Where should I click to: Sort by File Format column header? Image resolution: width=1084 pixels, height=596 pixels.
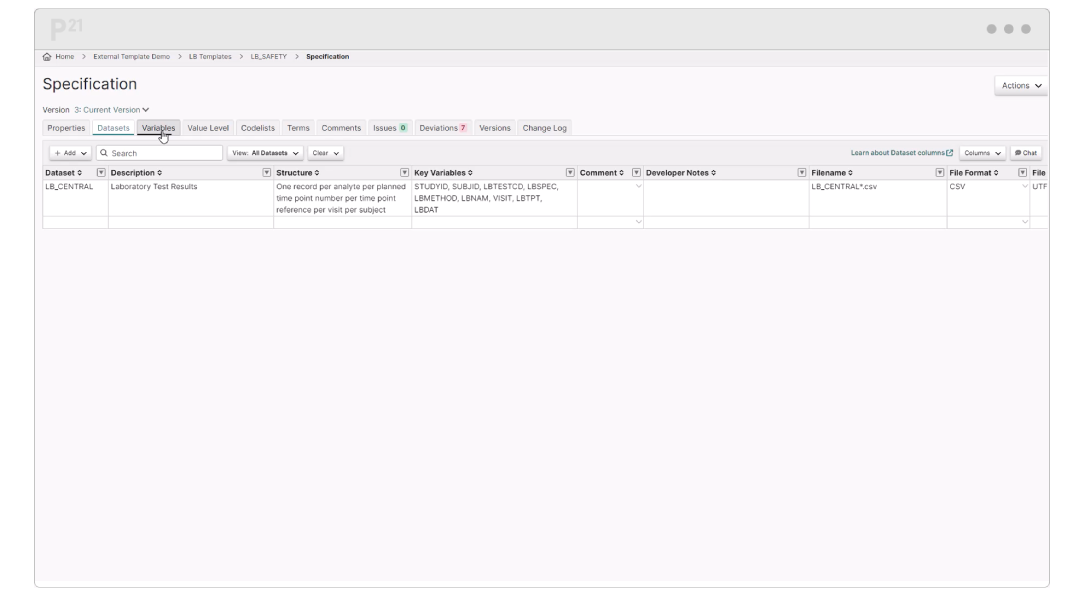point(973,173)
